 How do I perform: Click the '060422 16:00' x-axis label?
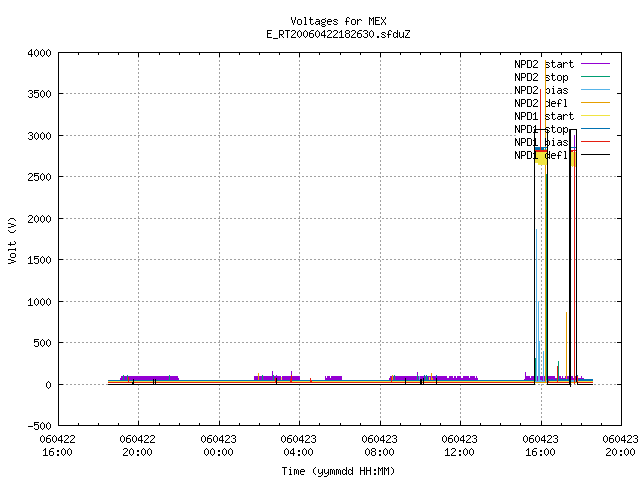point(58,446)
